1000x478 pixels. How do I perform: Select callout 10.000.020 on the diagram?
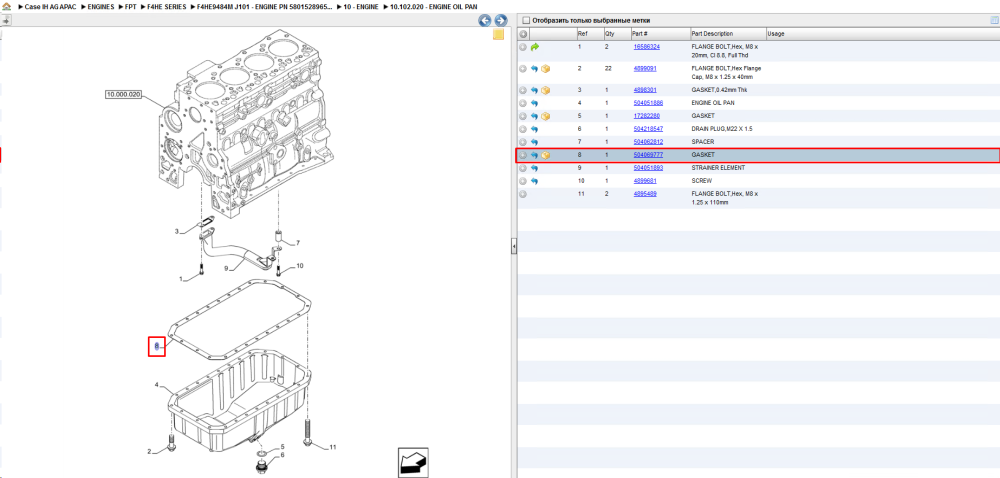pos(123,94)
